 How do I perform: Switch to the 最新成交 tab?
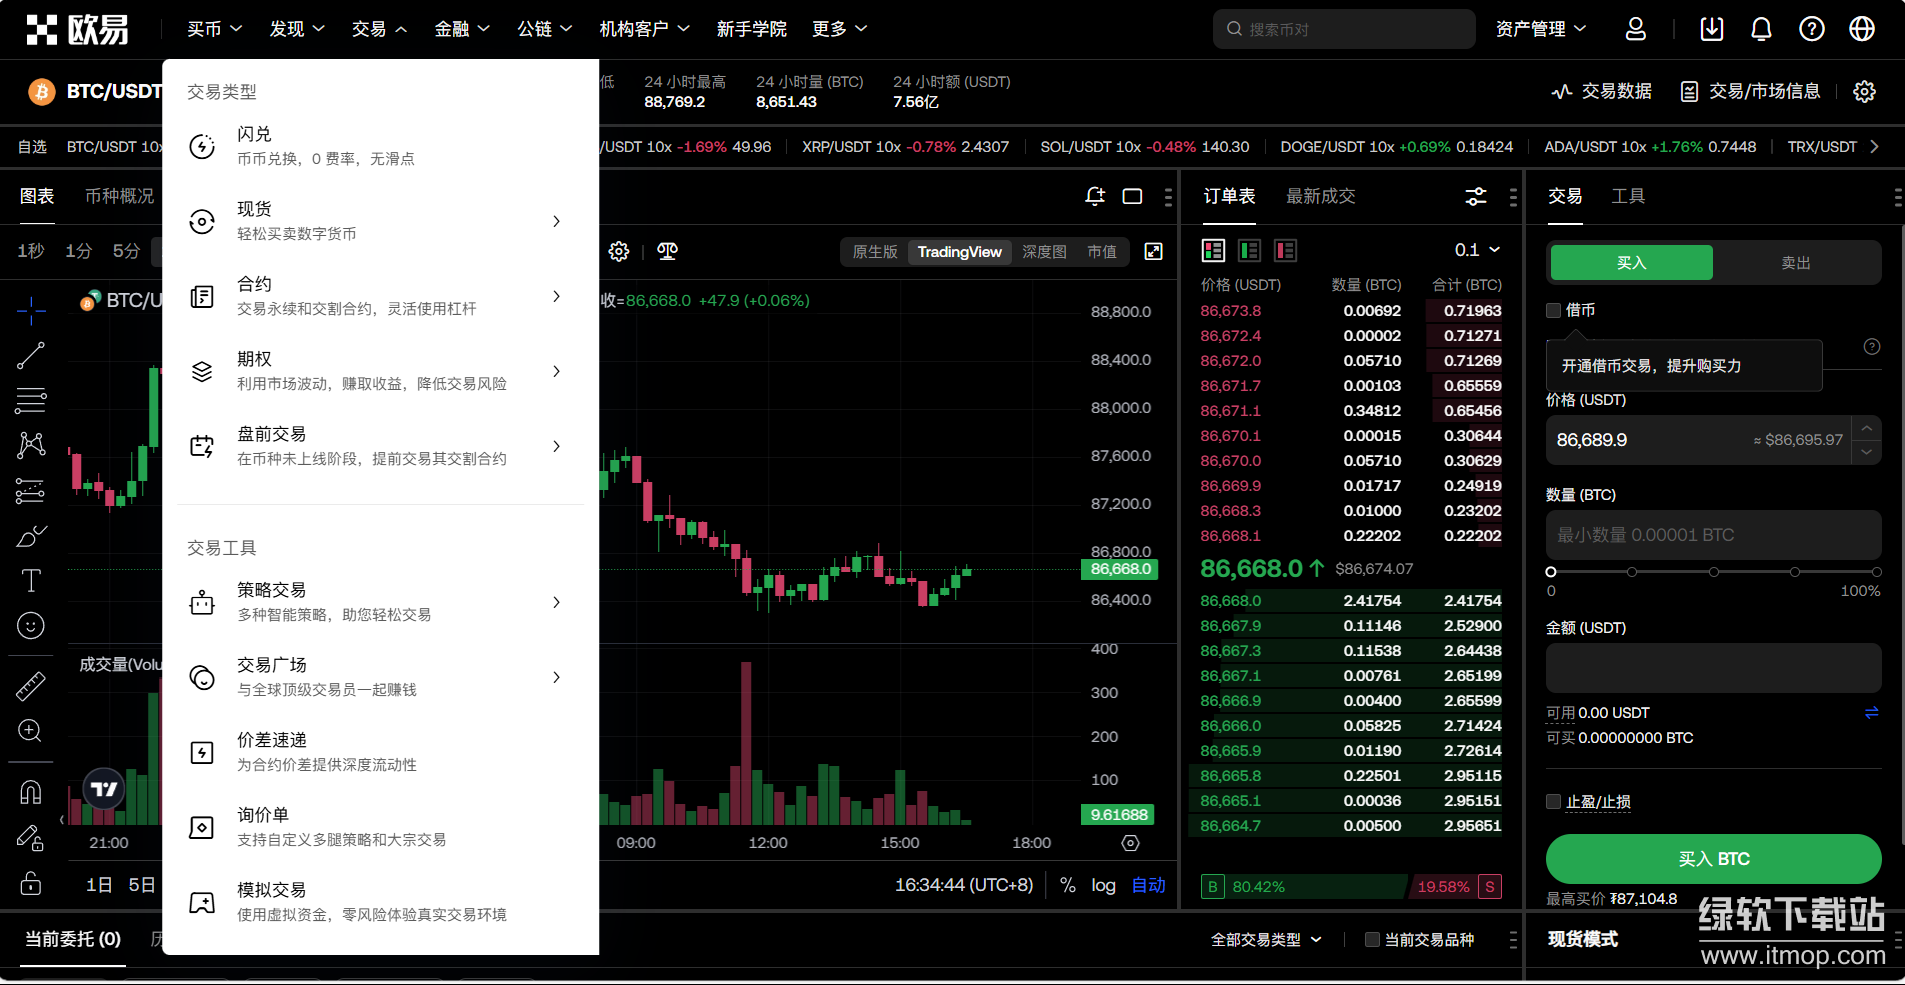pos(1320,196)
